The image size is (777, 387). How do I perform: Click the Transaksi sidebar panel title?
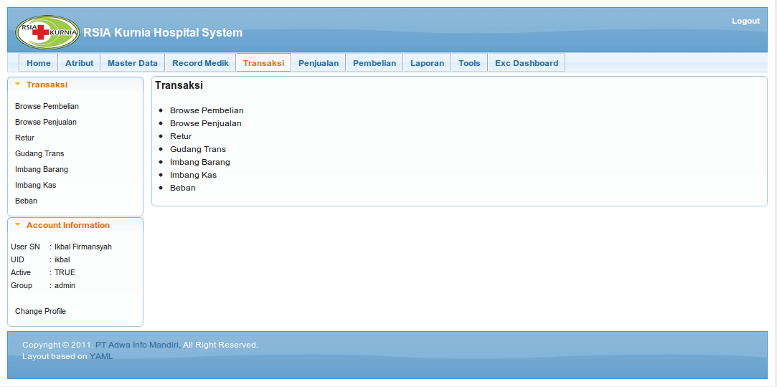point(47,85)
